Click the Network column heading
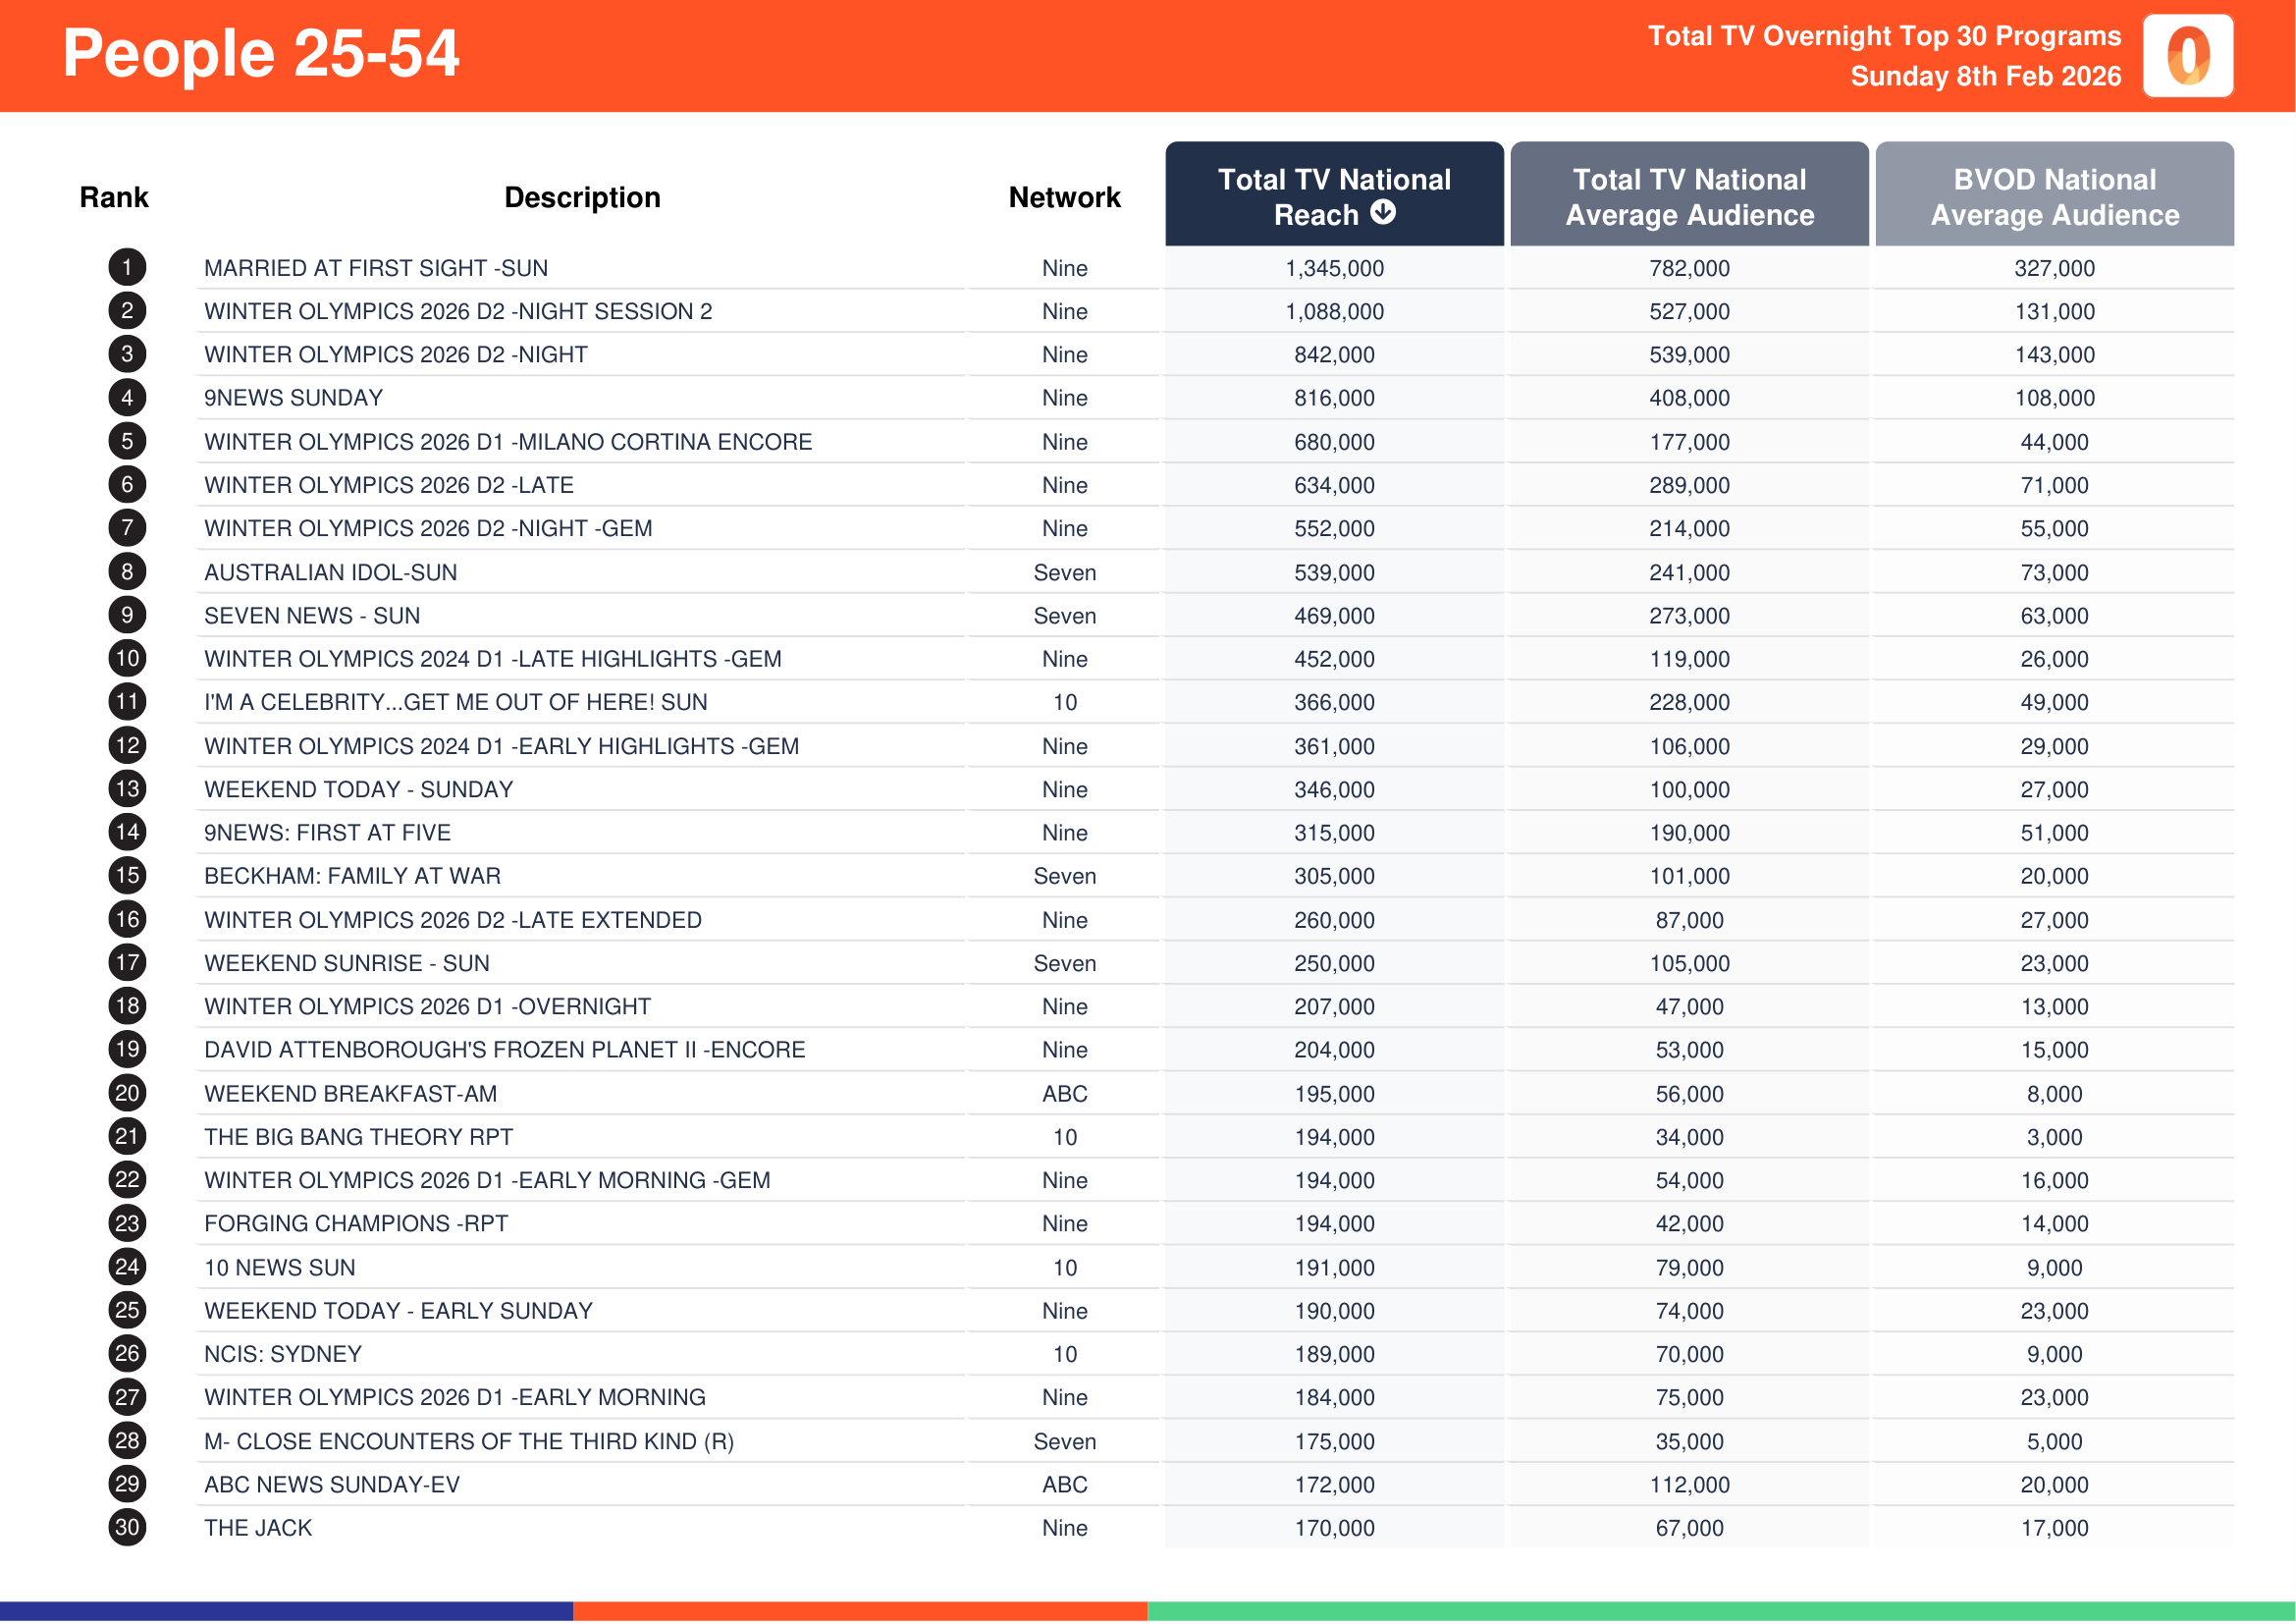The image size is (2296, 1624). [x=1064, y=197]
